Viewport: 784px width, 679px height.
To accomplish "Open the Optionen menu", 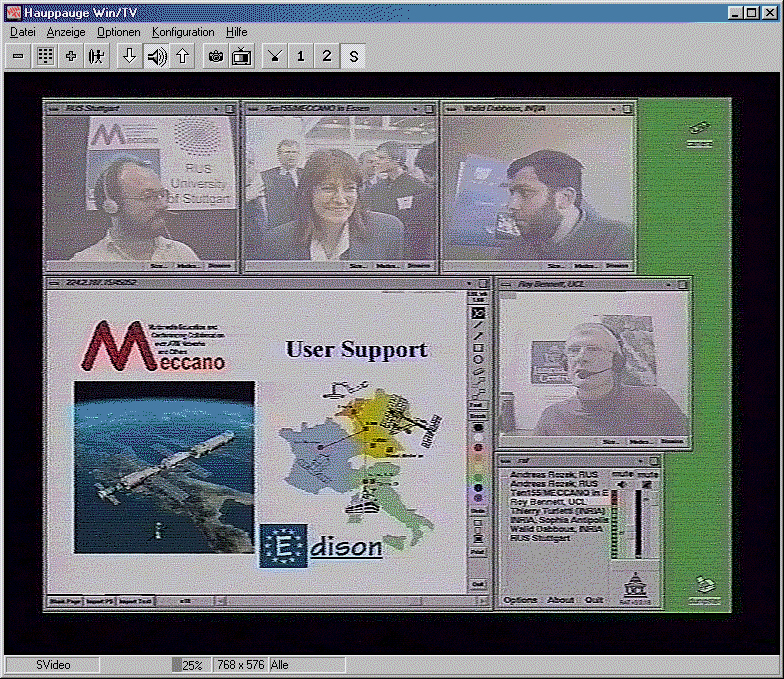I will click(x=118, y=32).
